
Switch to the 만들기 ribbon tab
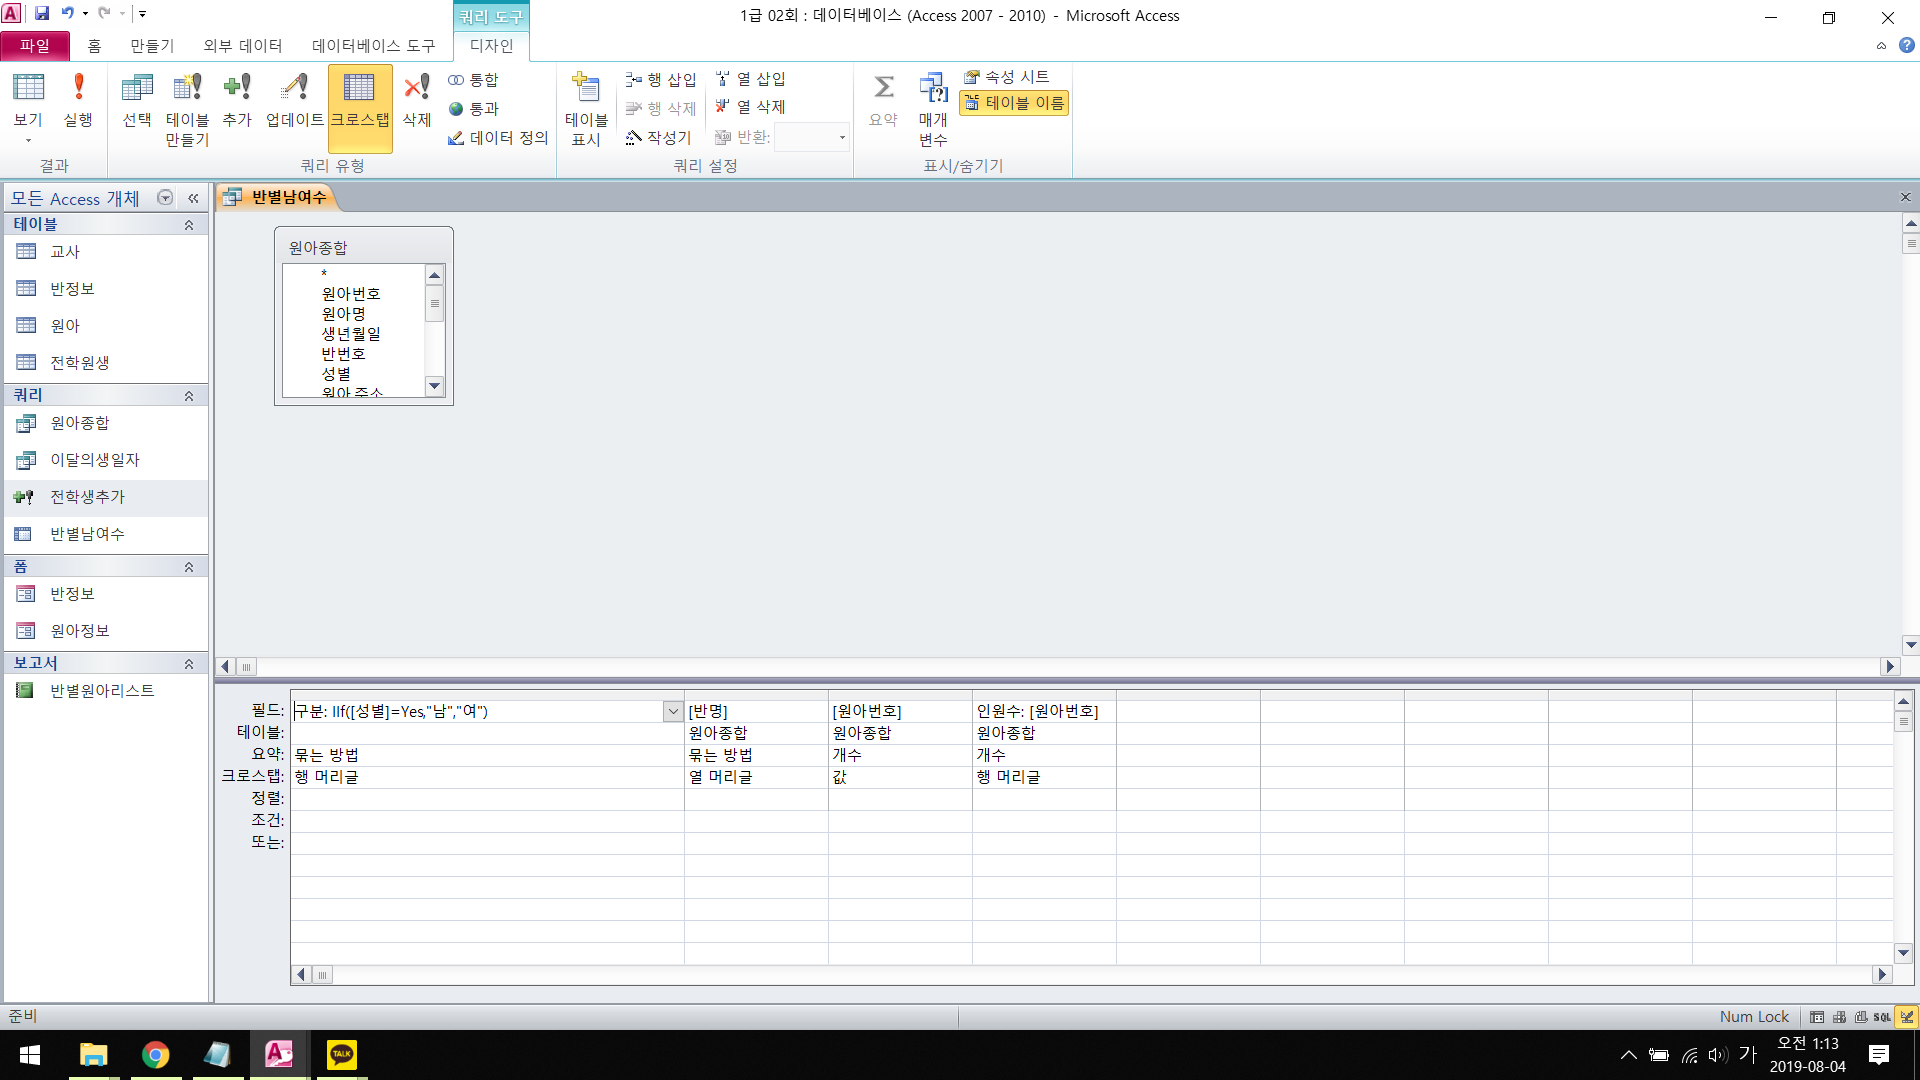coord(152,45)
